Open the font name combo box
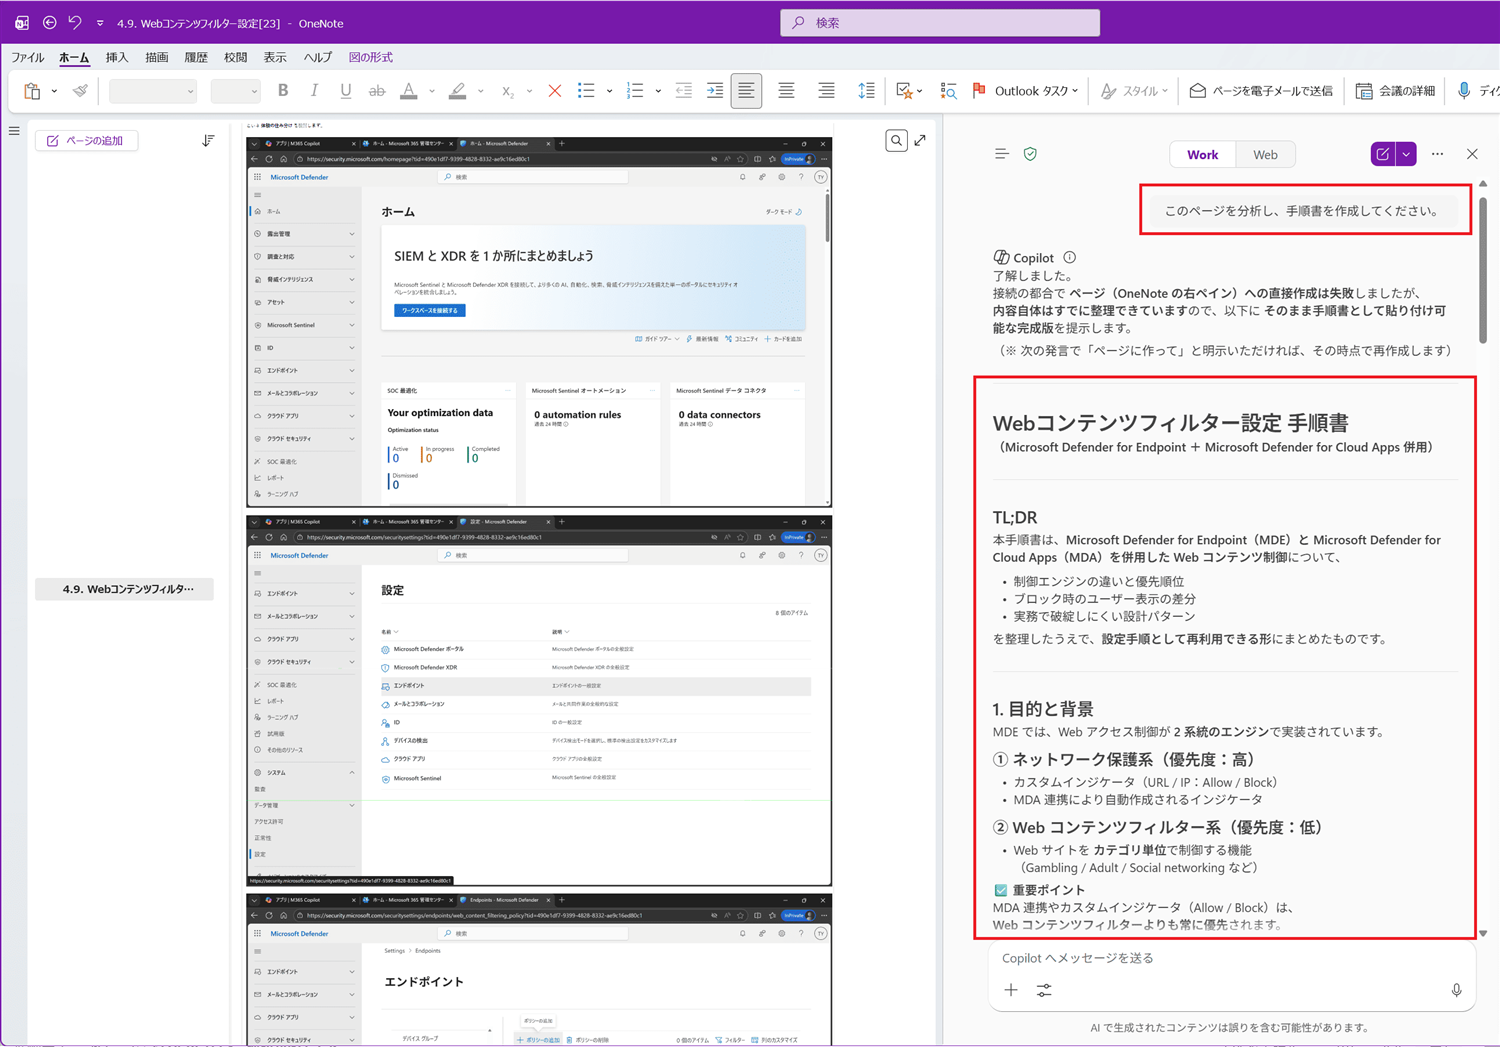The image size is (1500, 1047). tap(152, 91)
